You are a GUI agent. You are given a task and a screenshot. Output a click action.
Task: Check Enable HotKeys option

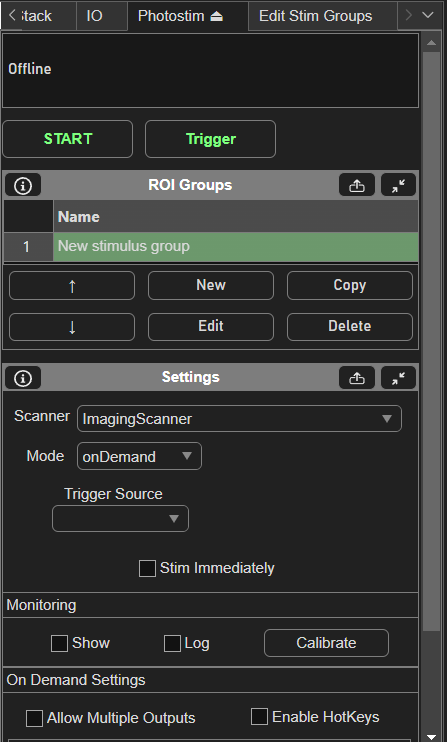tap(259, 716)
